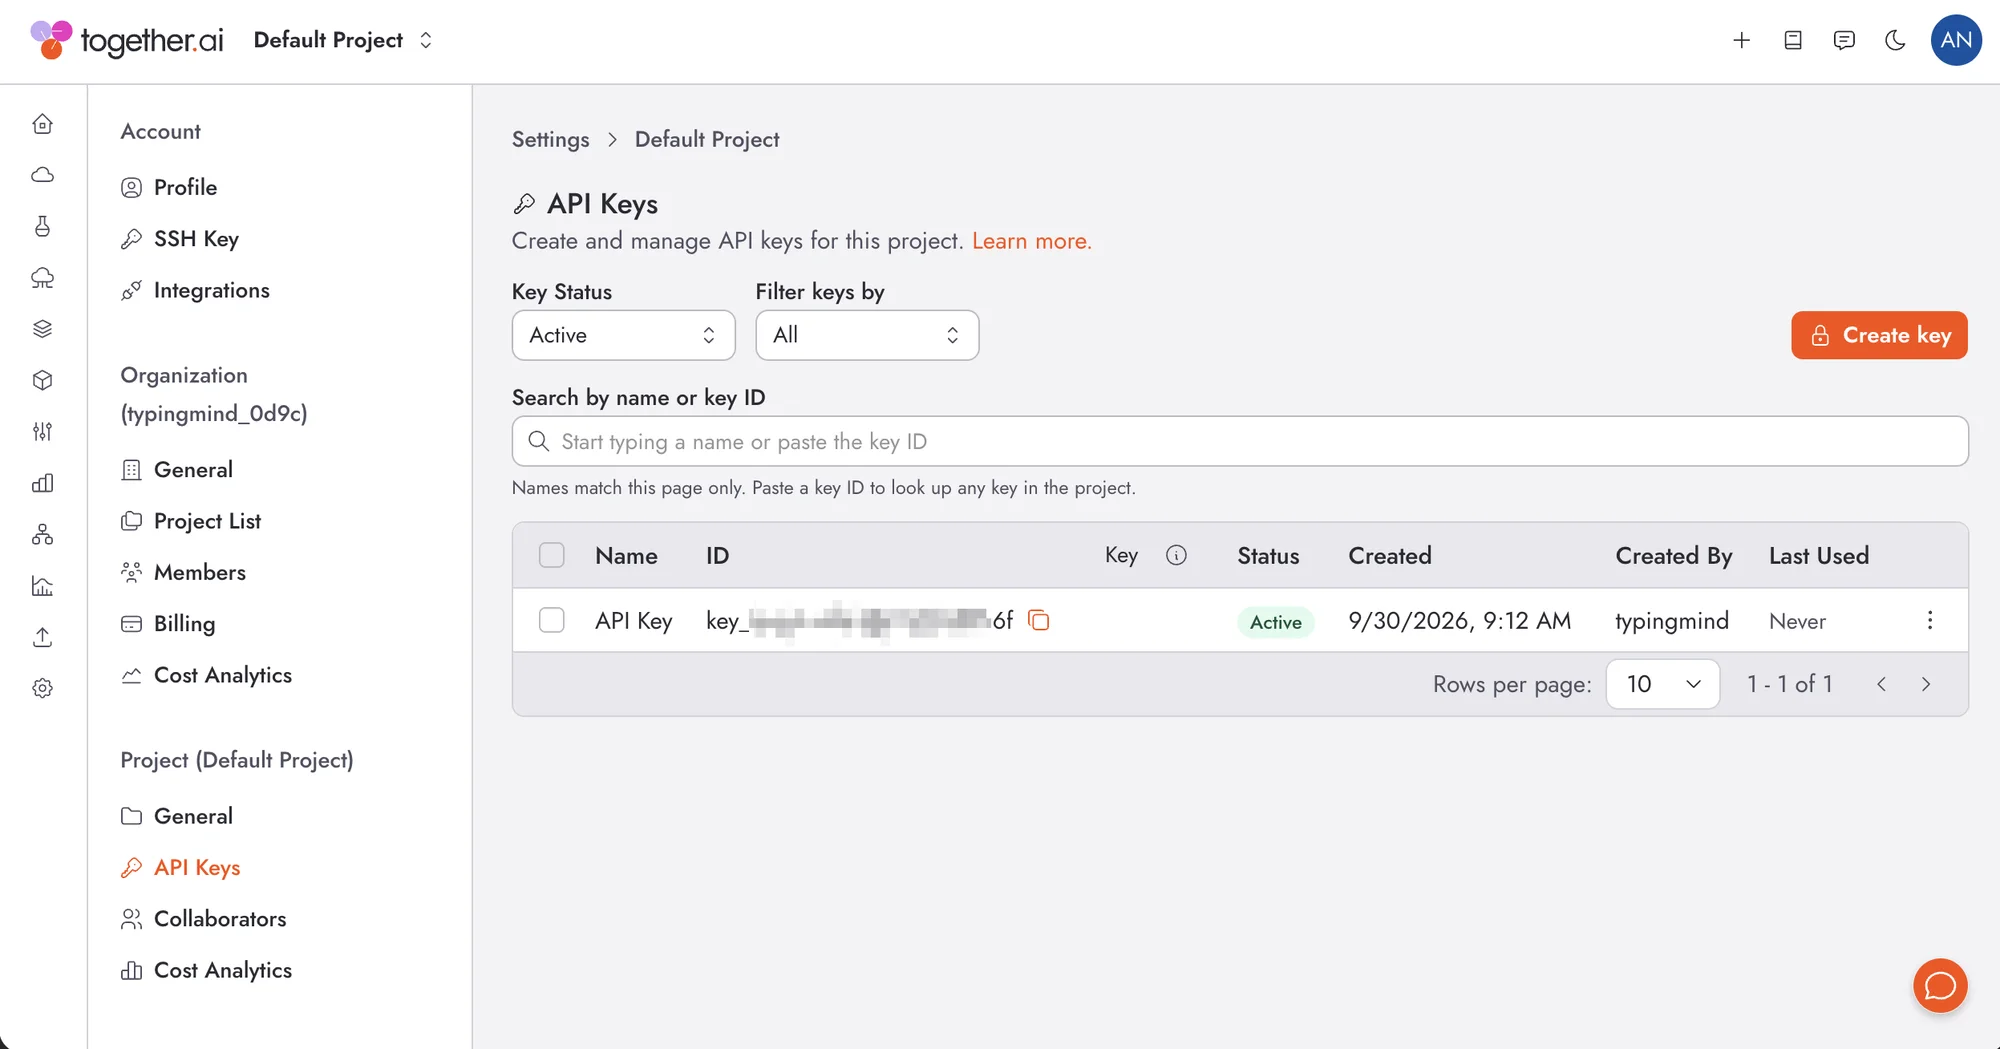Click the plus icon in top bar
Screen dimensions: 2000x1049
coord(1741,40)
